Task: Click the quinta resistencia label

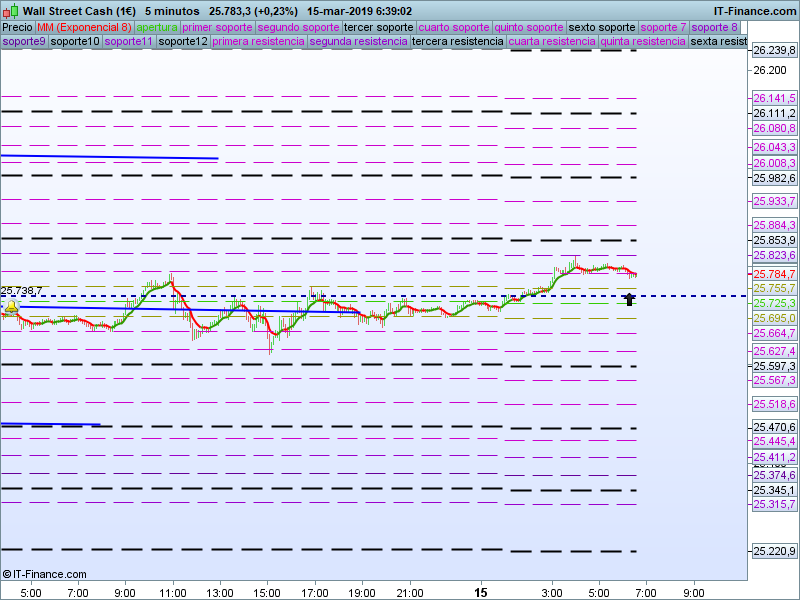Action: [x=644, y=42]
